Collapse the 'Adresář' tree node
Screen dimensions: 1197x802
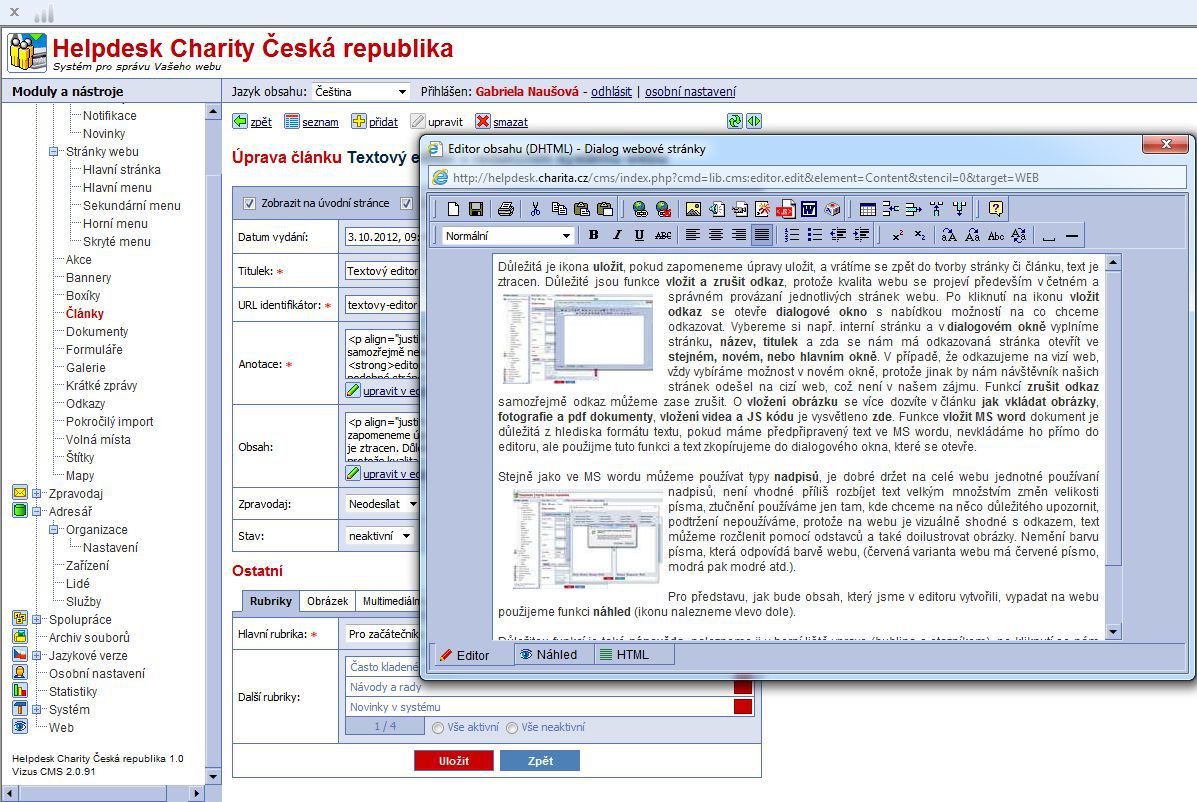tap(37, 511)
